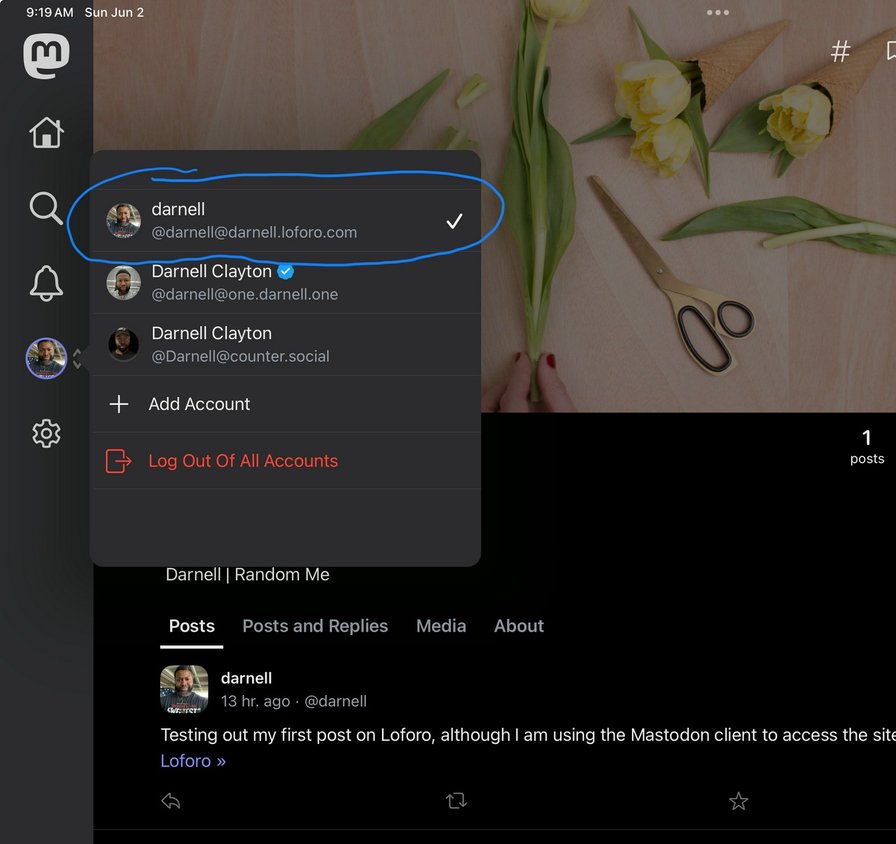The height and width of the screenshot is (844, 896).
Task: Switch to the Media tab
Action: tap(441, 626)
